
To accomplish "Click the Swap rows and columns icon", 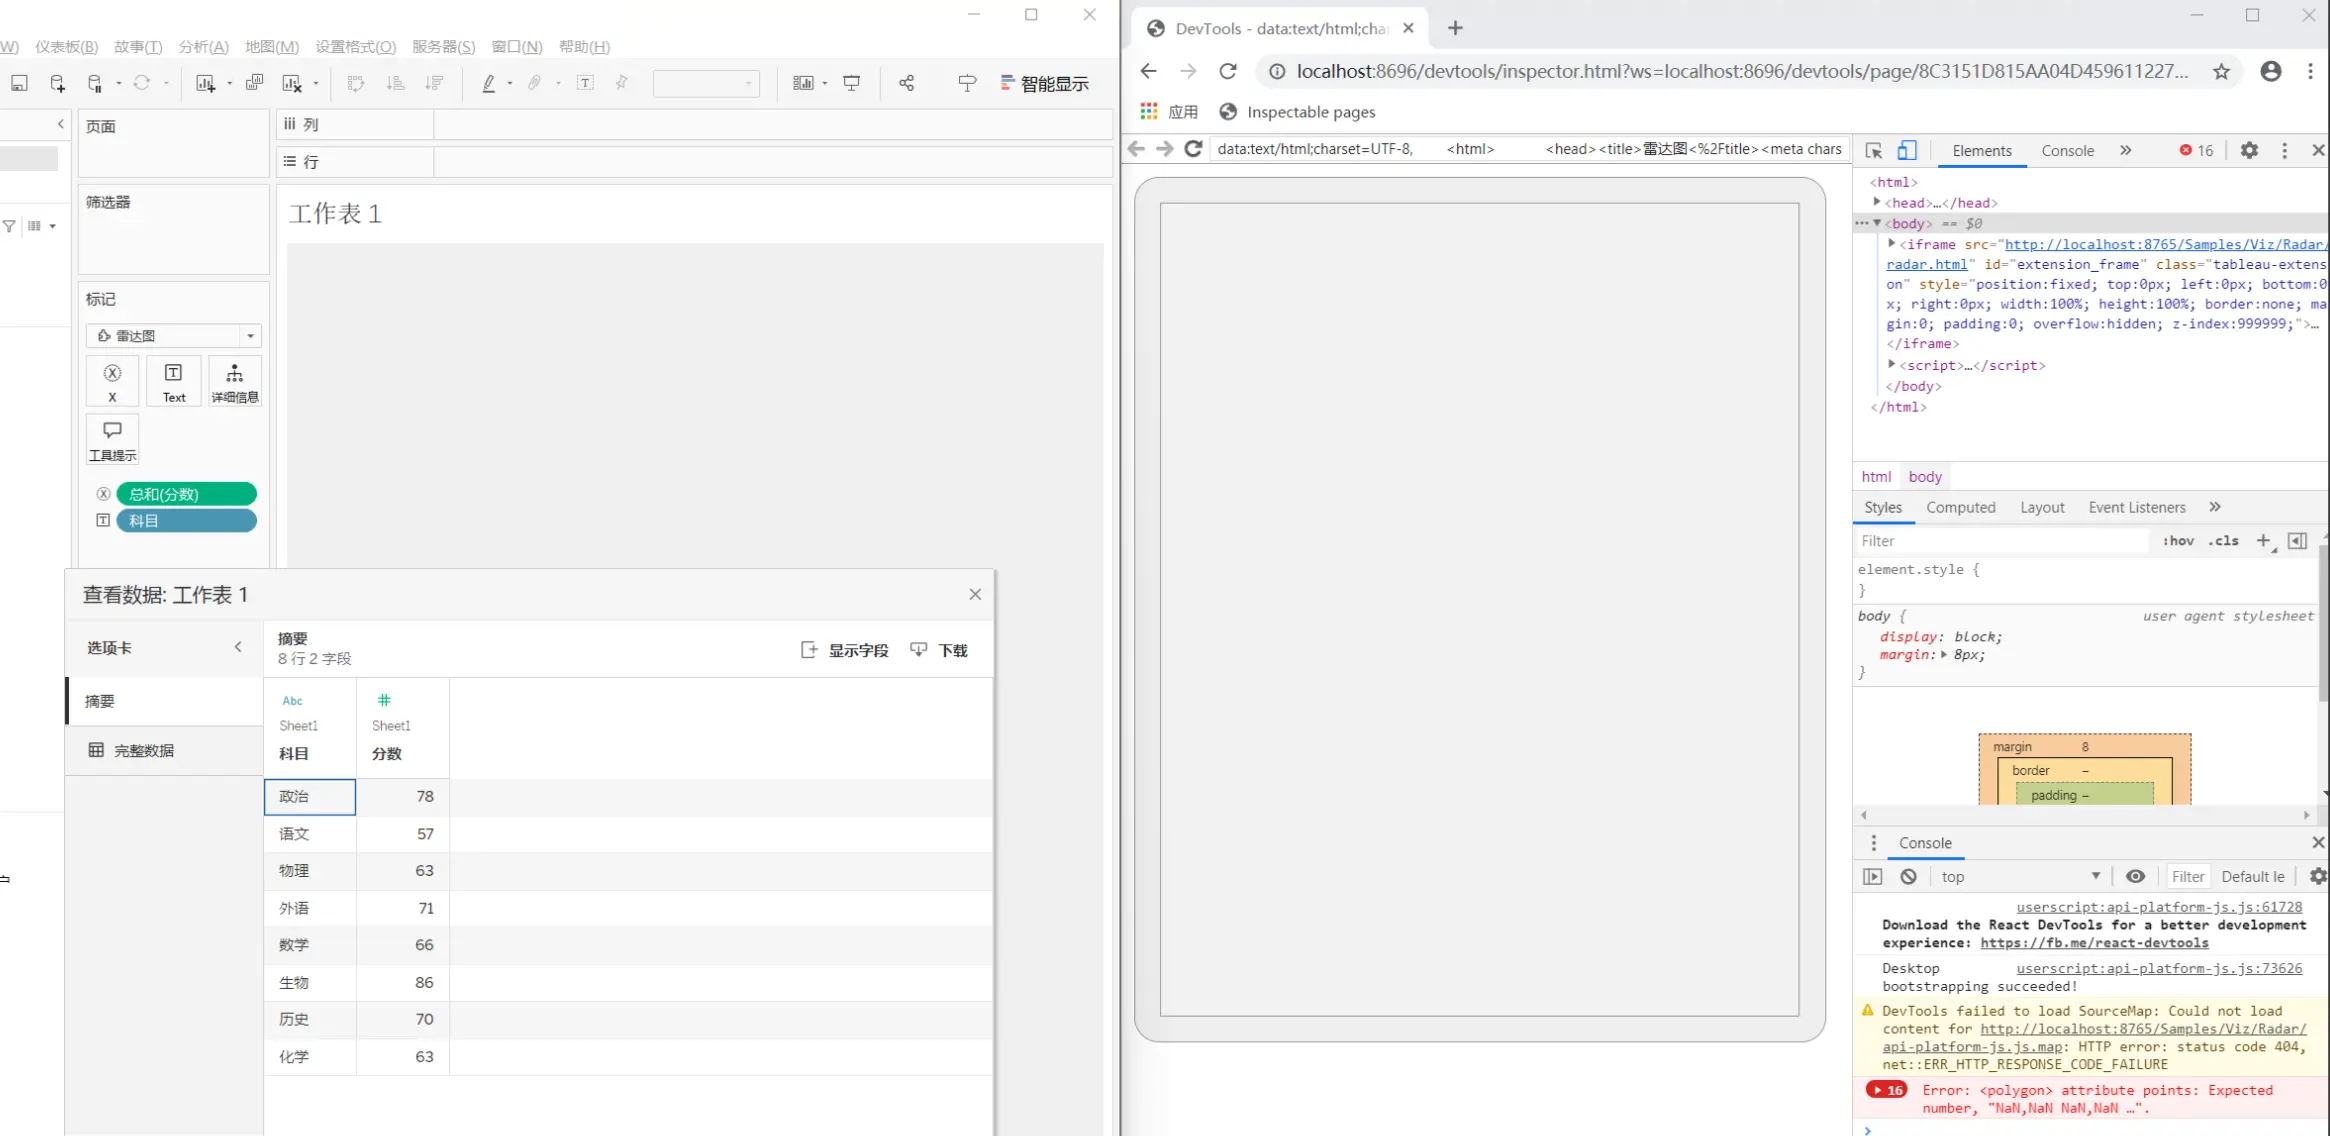I will click(355, 83).
